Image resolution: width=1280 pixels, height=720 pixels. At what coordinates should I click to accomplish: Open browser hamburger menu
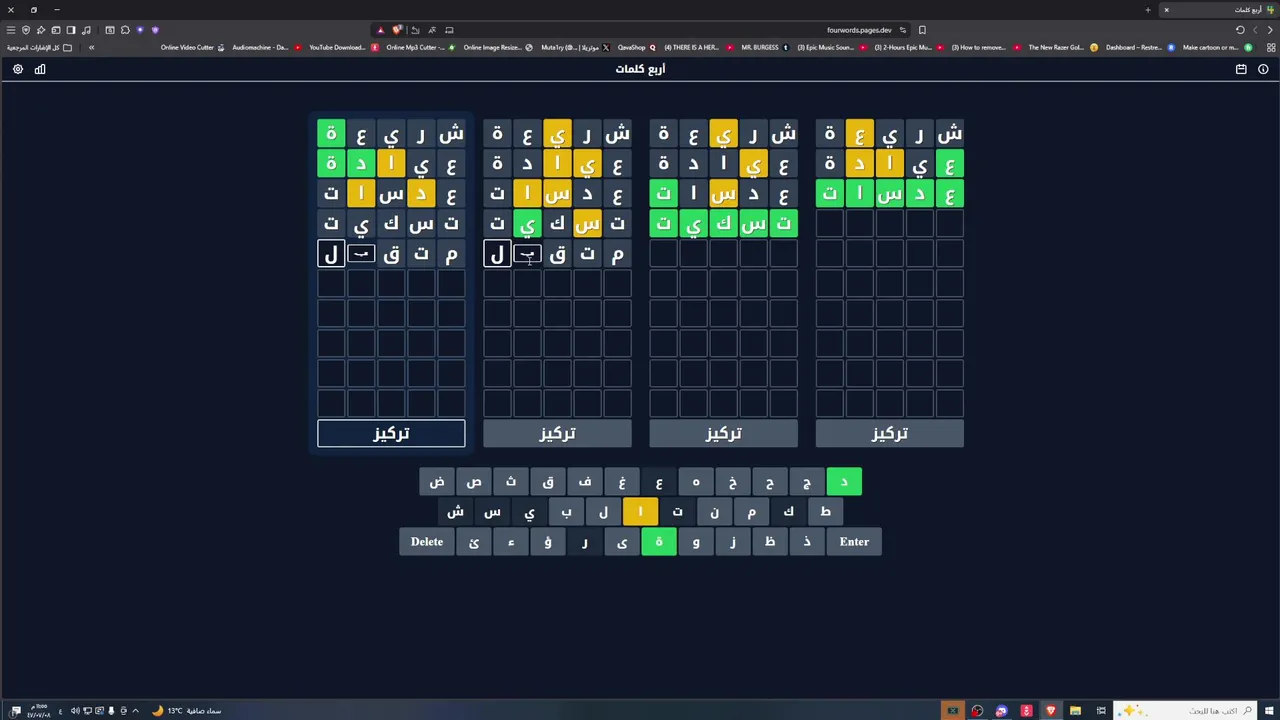(x=11, y=30)
